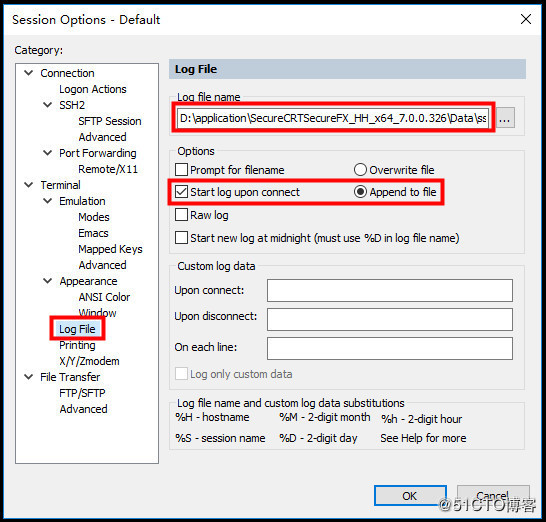This screenshot has width=546, height=522.
Task: Enable the Prompt for filename checkbox
Action: [x=181, y=170]
